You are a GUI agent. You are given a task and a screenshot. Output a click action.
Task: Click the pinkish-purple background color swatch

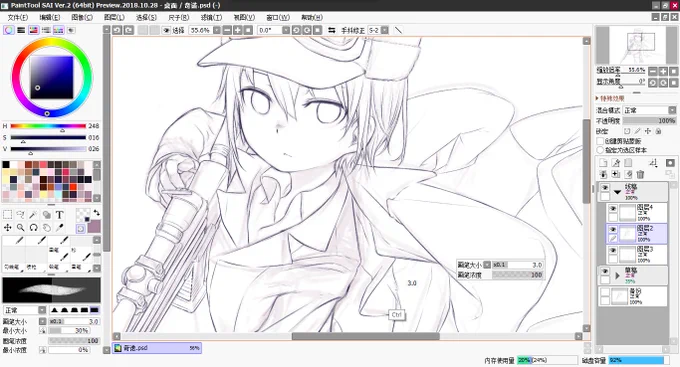94,226
